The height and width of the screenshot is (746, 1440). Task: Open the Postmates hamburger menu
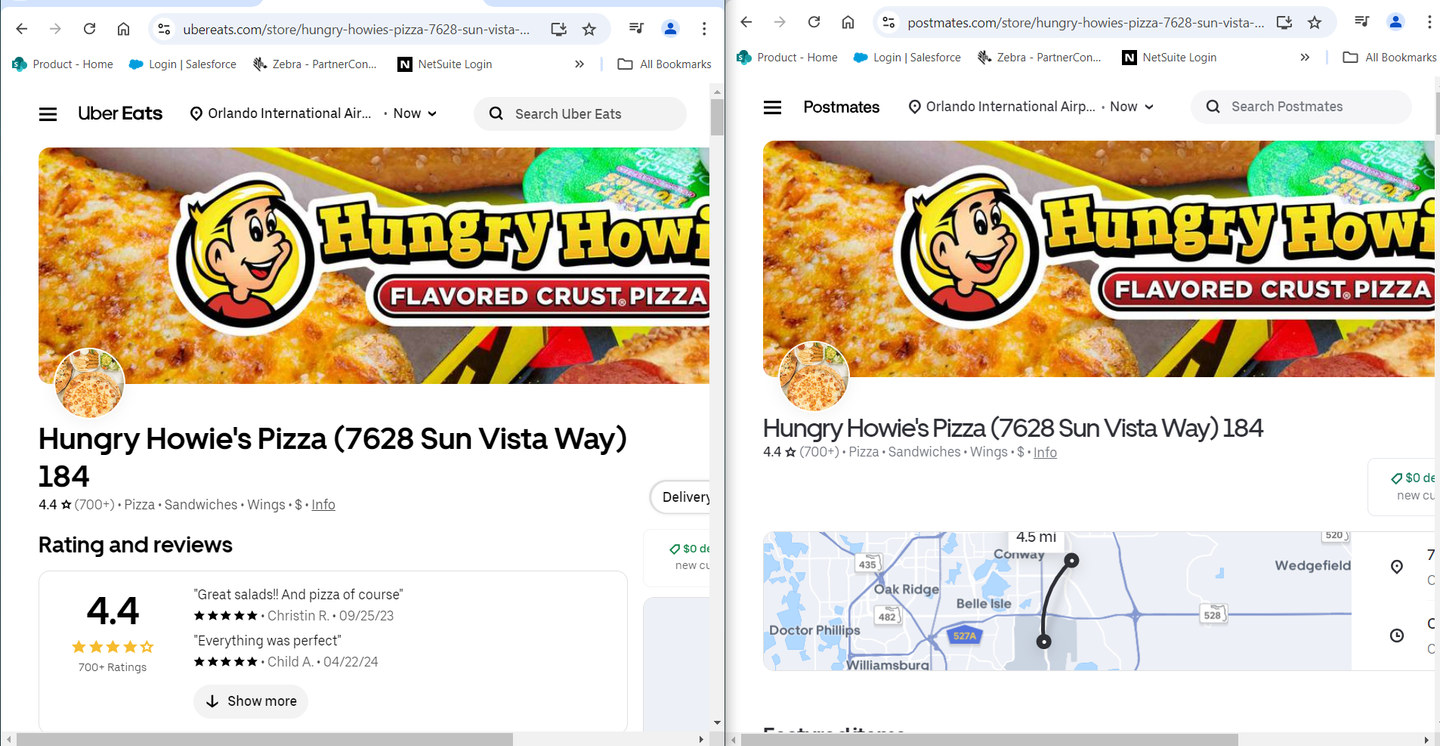point(773,107)
